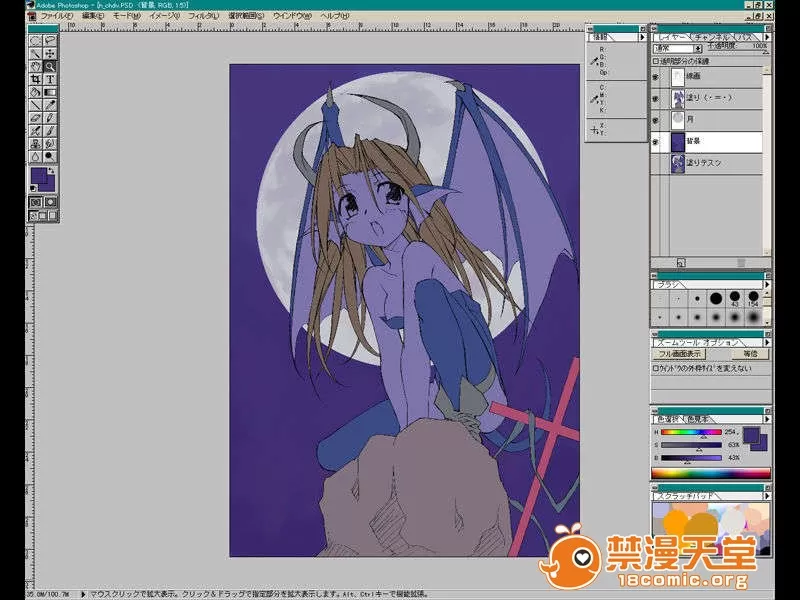Select the Crop tool

click(x=35, y=79)
